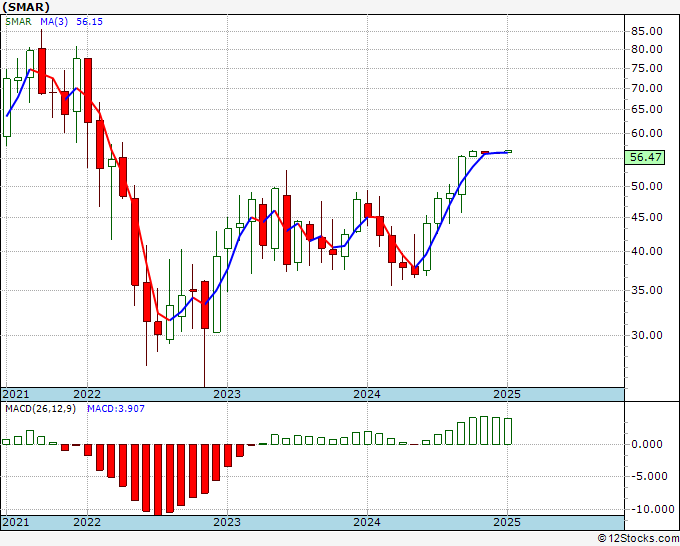Click the 70.00 price axis label

647,88
